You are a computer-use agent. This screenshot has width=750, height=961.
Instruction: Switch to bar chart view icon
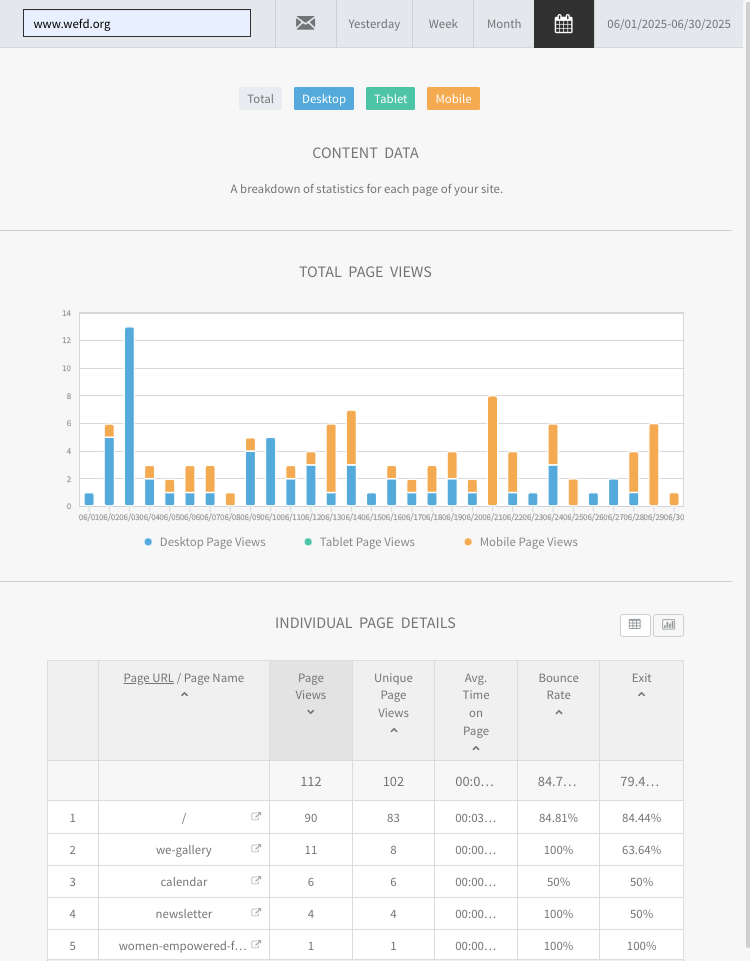coord(668,625)
